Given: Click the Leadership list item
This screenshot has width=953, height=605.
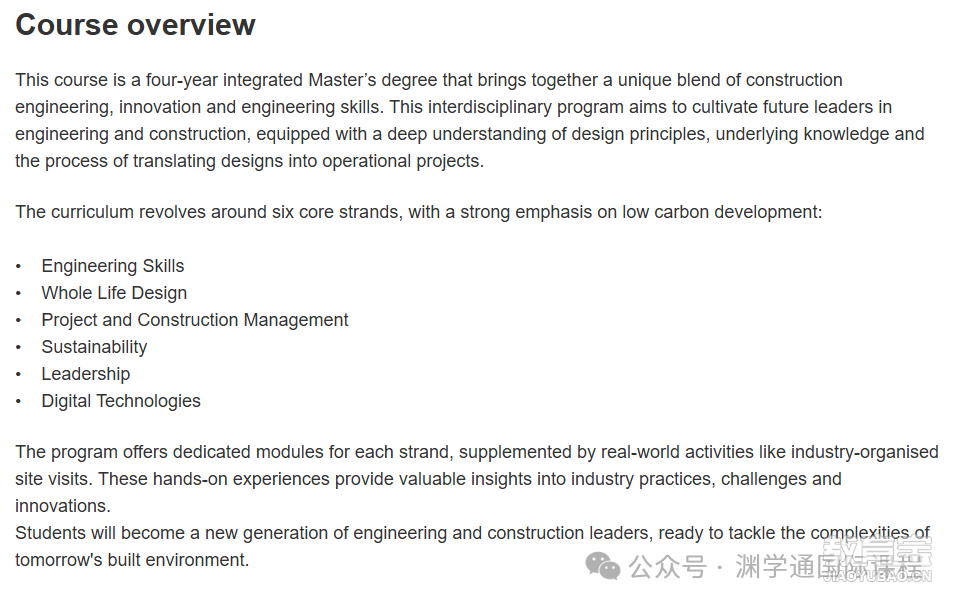Looking at the screenshot, I should [86, 374].
